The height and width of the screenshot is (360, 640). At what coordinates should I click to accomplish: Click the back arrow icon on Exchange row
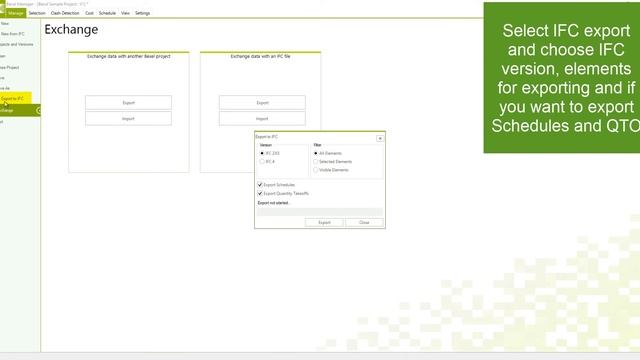point(39,110)
